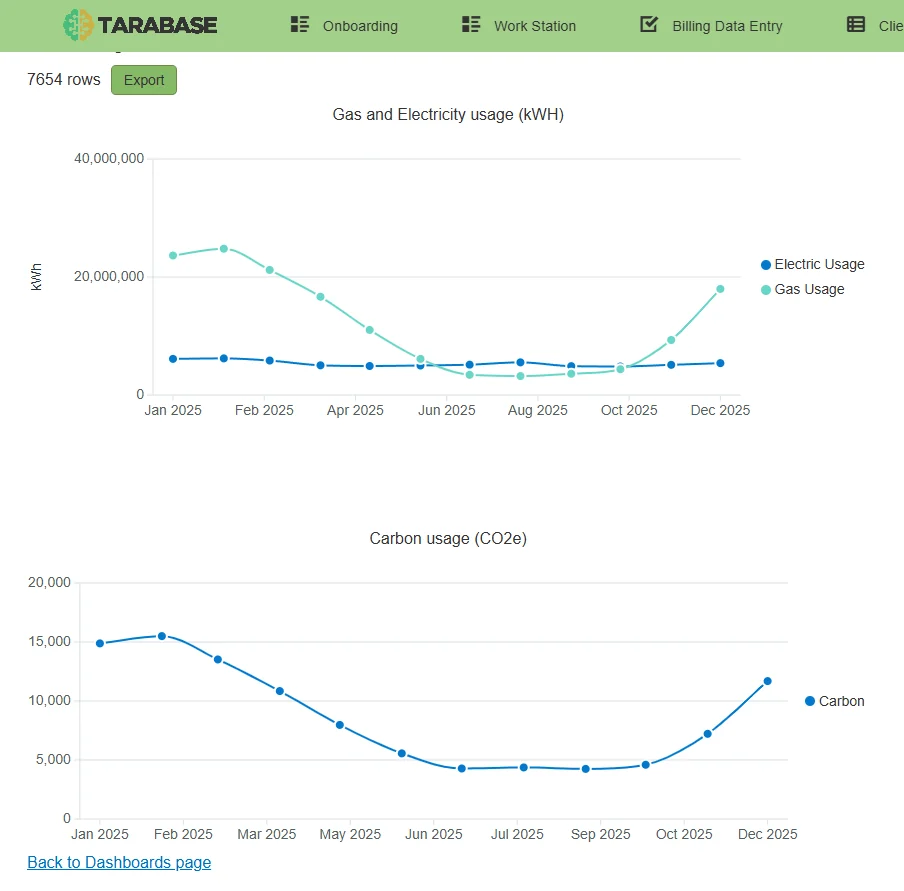
Task: Click the TARABASE brand text
Action: (157, 25)
